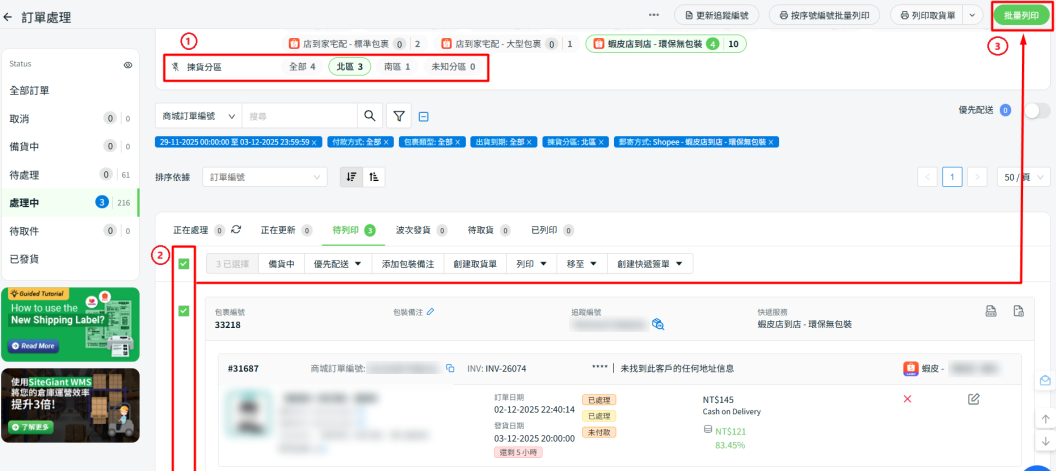The width and height of the screenshot is (1056, 471).
Task: Click the red X on order #31687
Action: 907,399
